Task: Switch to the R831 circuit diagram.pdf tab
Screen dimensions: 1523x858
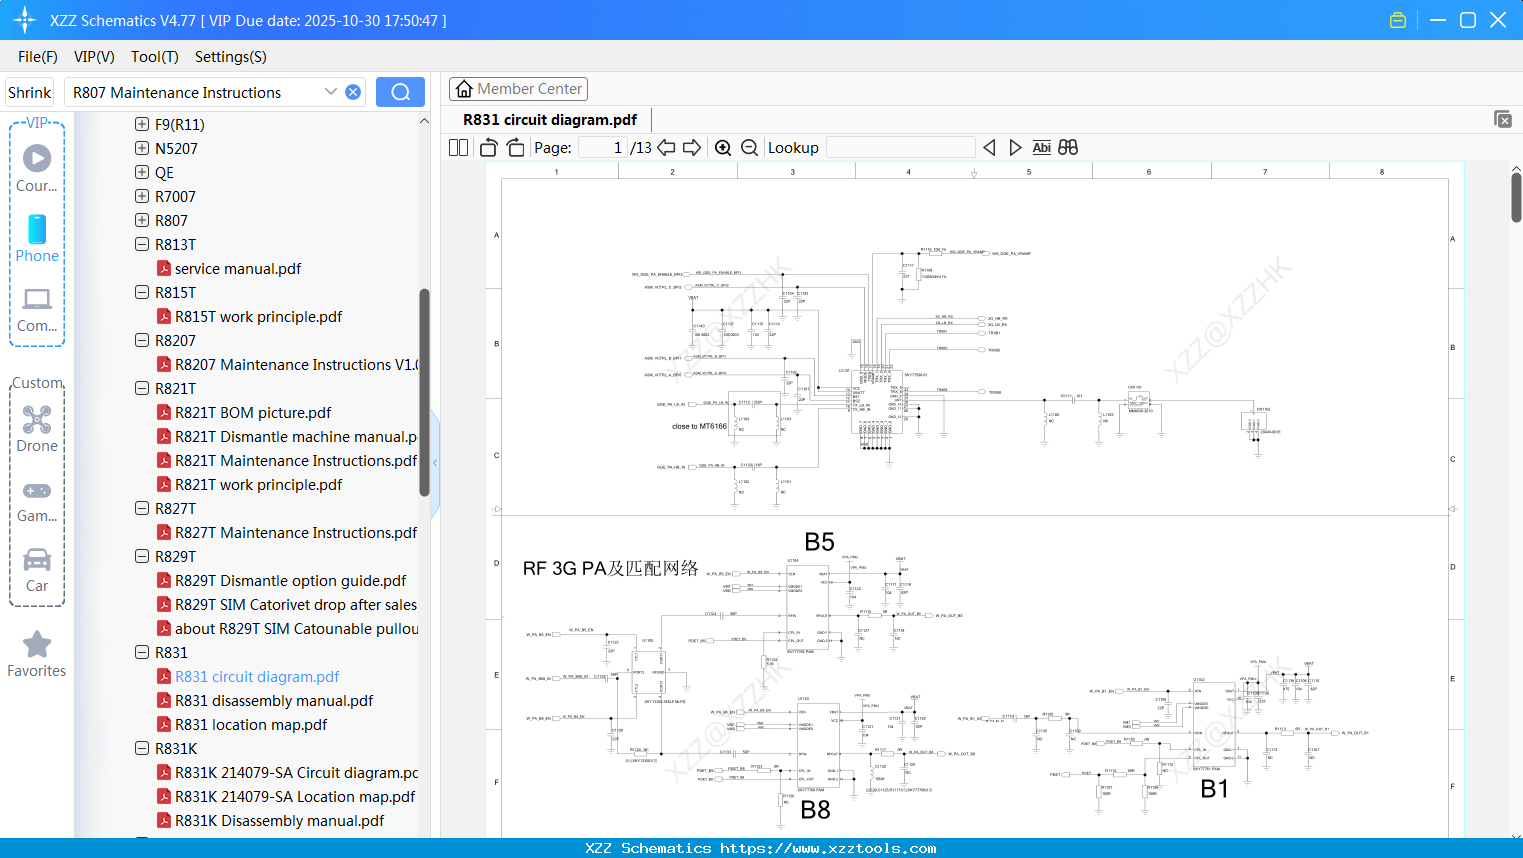Action: pyautogui.click(x=548, y=118)
